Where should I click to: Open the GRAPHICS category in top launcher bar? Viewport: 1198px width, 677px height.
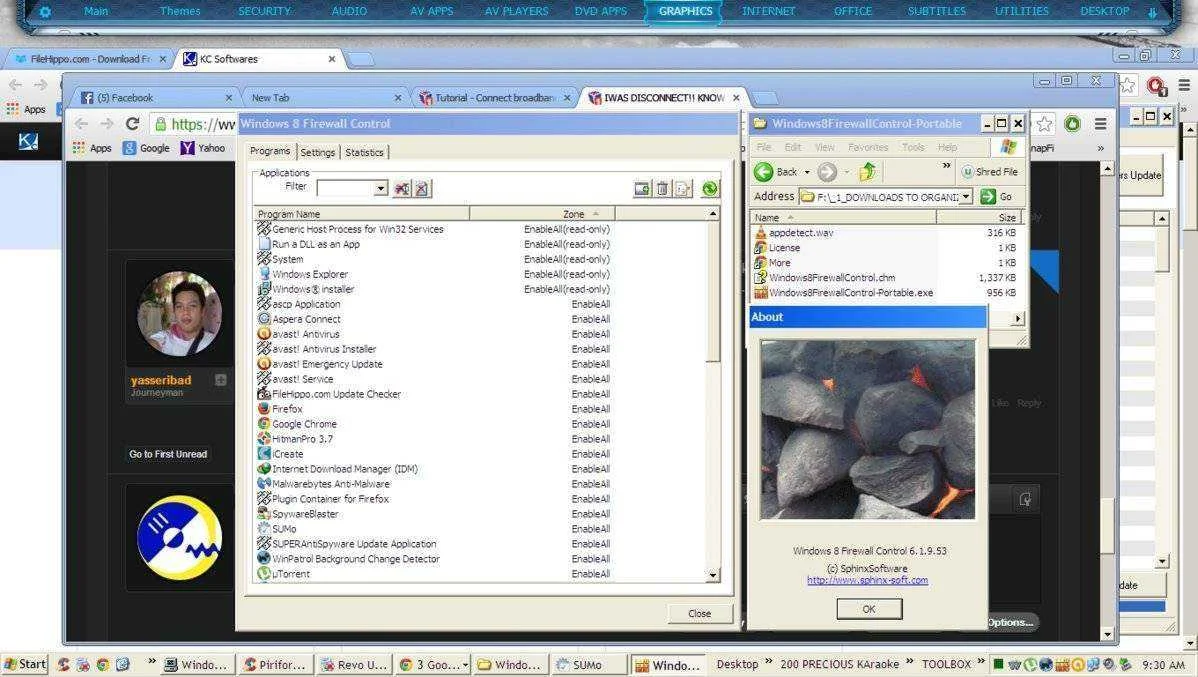point(685,11)
